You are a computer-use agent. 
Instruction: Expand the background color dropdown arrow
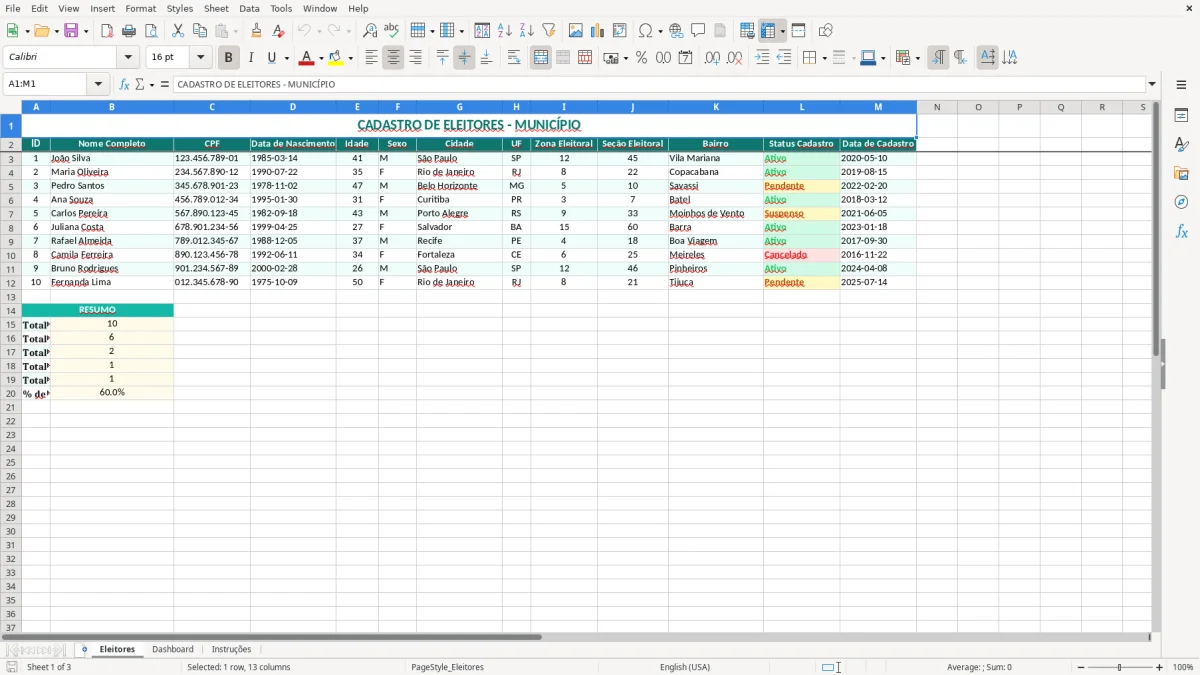[x=350, y=59]
